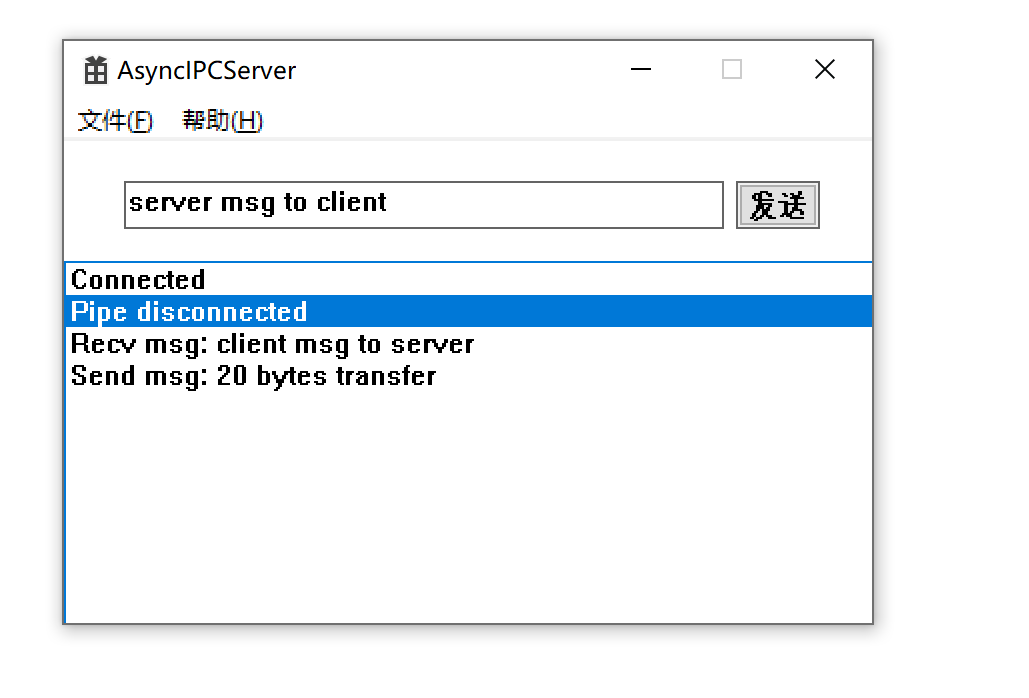Select the 'Pipe disconnected' log entry
This screenshot has height=698, width=1029.
coord(469,311)
